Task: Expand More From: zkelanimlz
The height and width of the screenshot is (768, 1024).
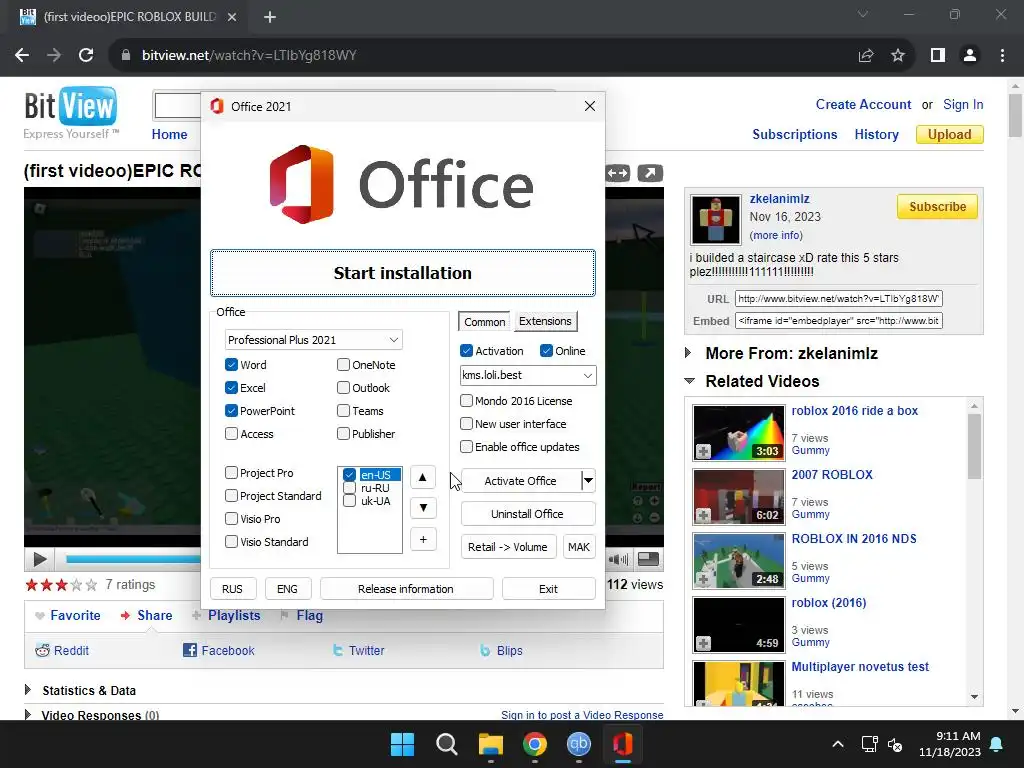Action: pos(688,353)
